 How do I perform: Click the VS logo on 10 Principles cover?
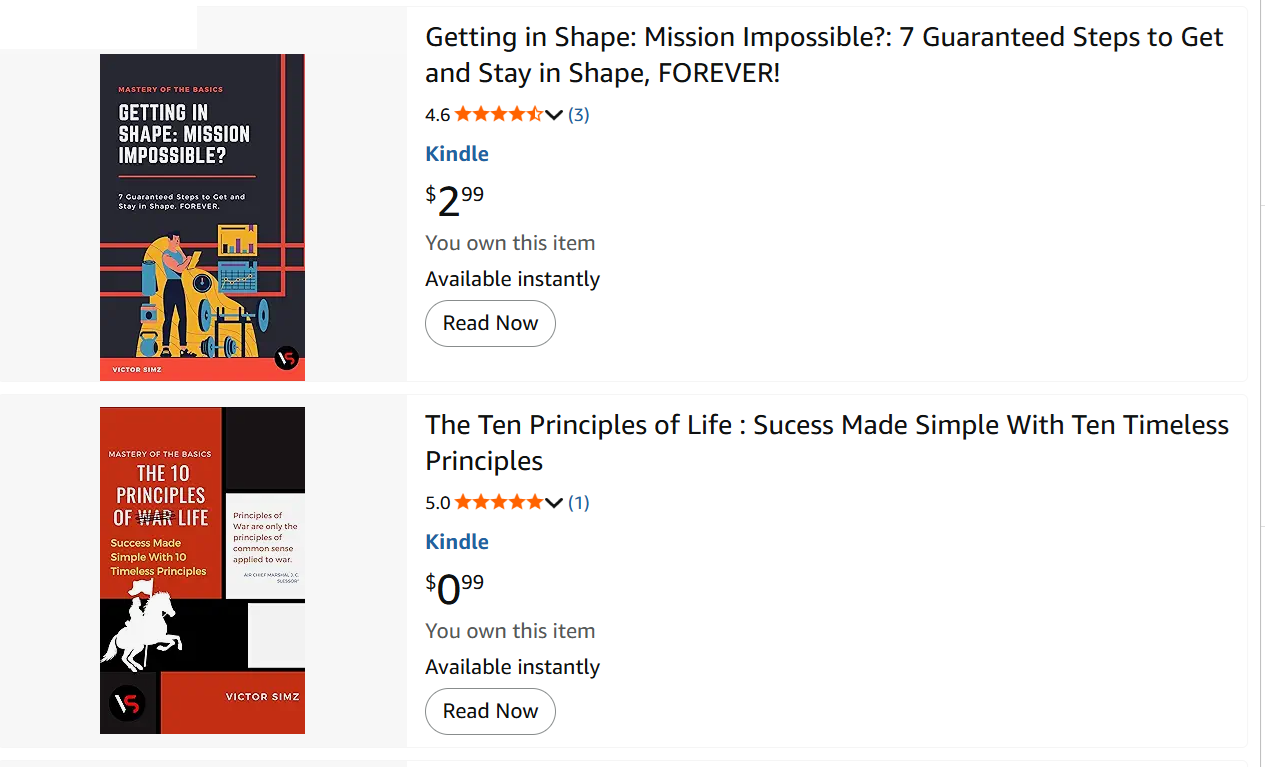(x=127, y=705)
